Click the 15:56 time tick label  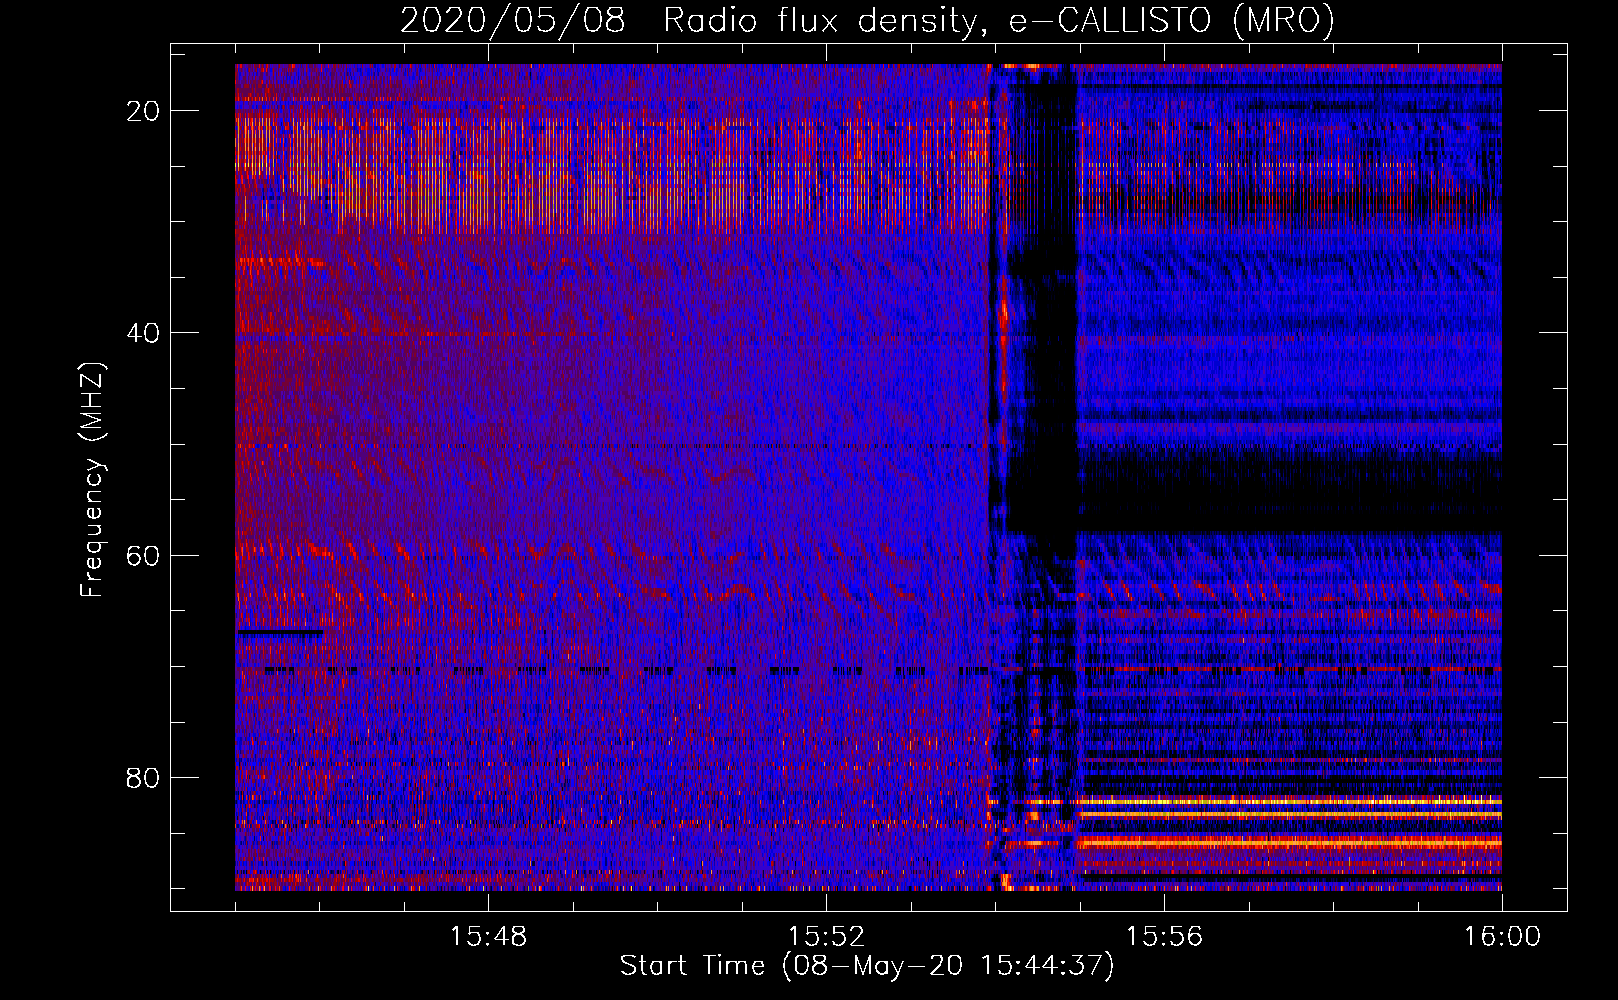click(1165, 937)
